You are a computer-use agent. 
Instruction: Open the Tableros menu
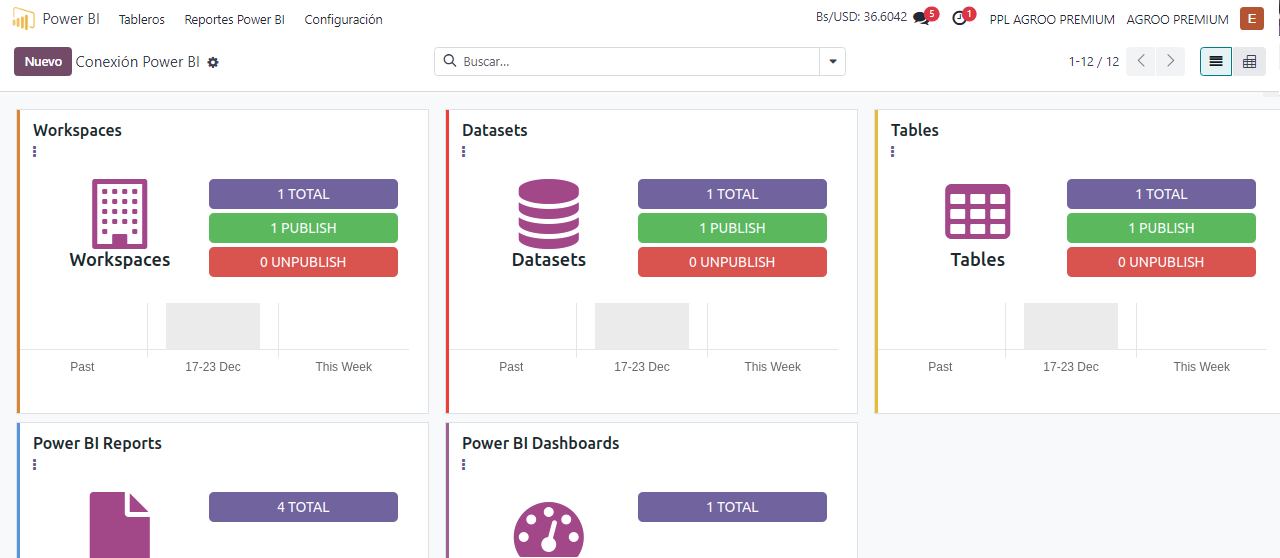coord(142,19)
